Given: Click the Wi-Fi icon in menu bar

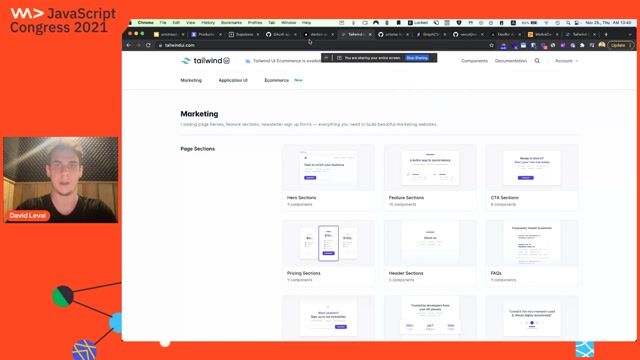Looking at the screenshot, I should 546,23.
